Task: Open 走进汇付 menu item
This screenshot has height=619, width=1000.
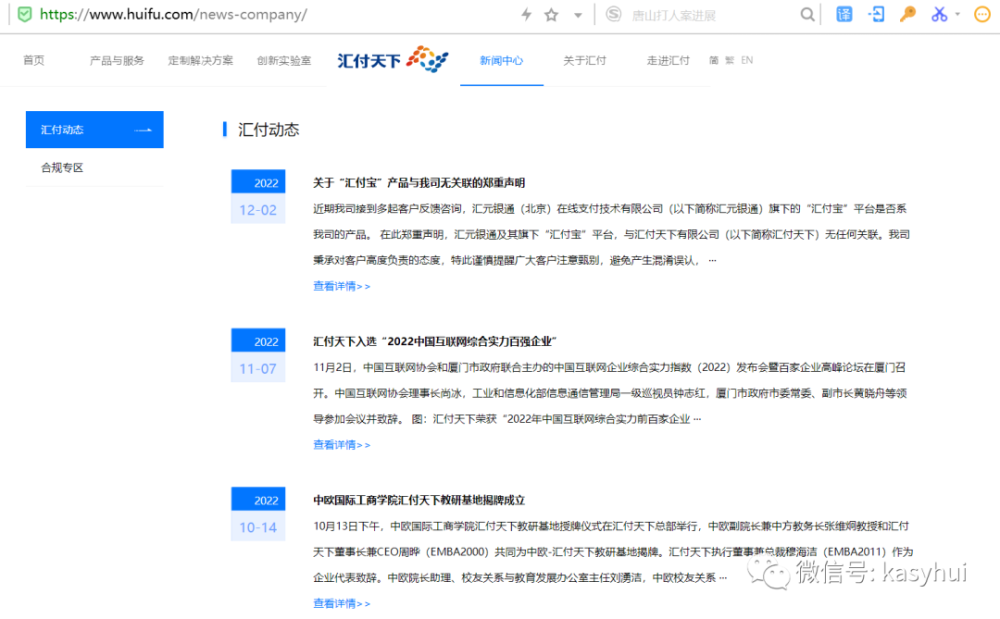Action: coord(668,61)
